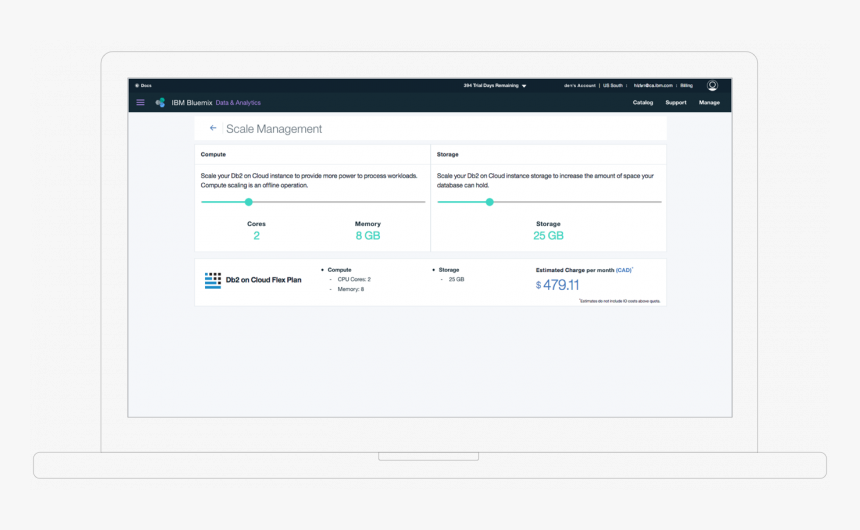
Task: Click the Memory: 8 summary line
Action: [350, 289]
